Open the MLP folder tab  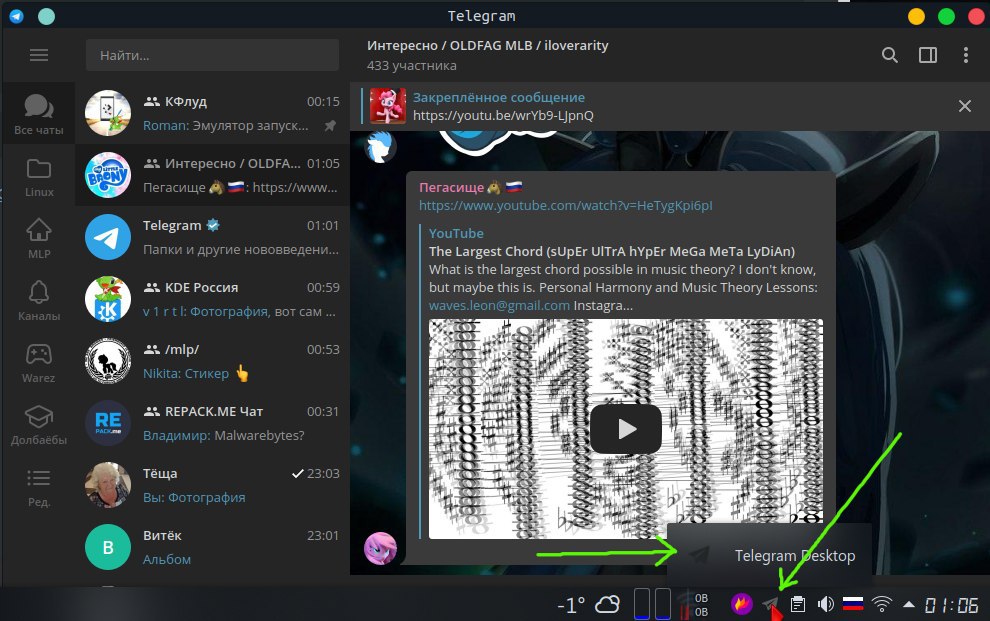(39, 238)
